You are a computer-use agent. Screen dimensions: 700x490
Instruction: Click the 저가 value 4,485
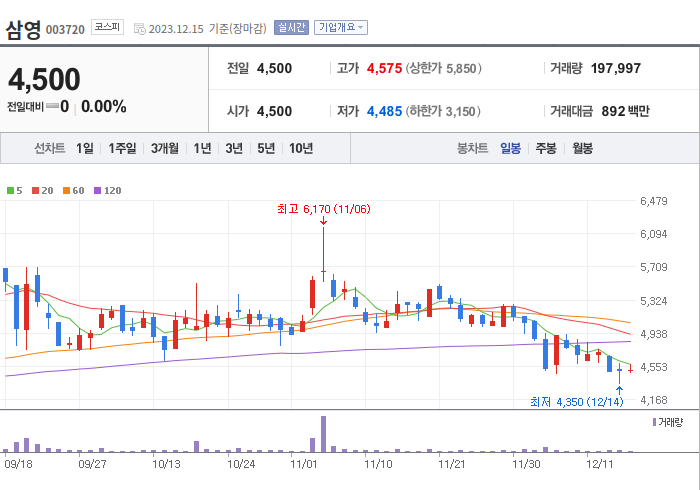pyautogui.click(x=384, y=111)
